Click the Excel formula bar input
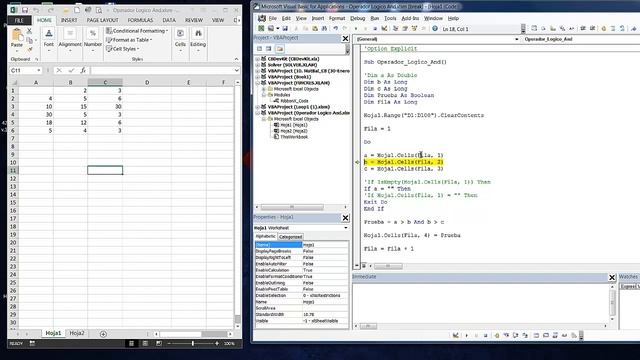Screen dimensions: 640x360 [x=162, y=71]
